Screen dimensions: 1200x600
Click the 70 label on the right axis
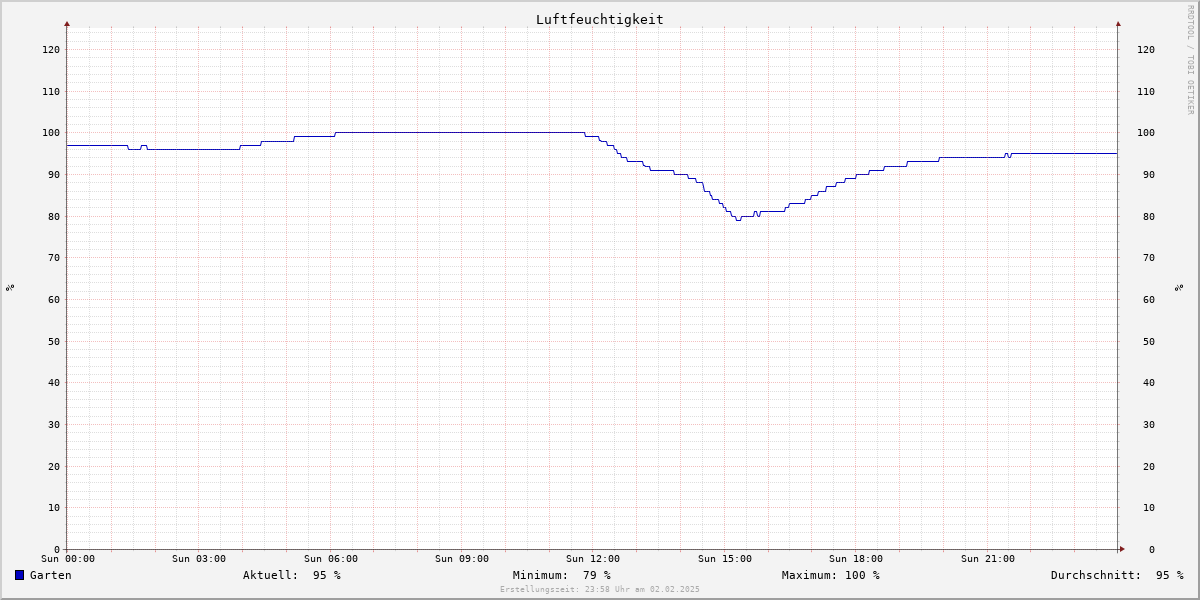pyautogui.click(x=1149, y=258)
